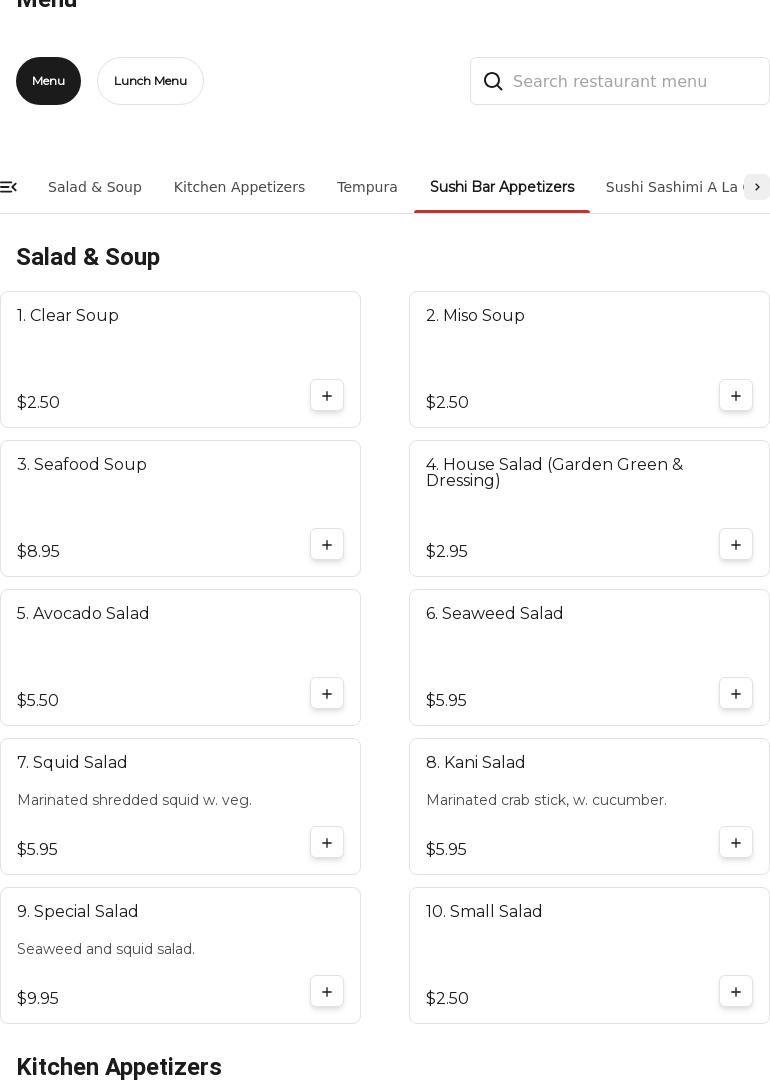Jump to Tempura category tab
Screen dimensions: 770x1090
tap(367, 187)
